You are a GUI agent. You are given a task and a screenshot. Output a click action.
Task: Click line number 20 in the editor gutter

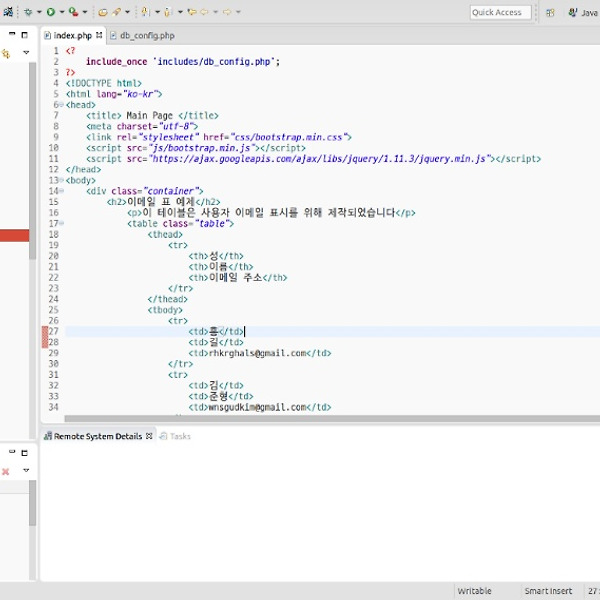(x=54, y=256)
